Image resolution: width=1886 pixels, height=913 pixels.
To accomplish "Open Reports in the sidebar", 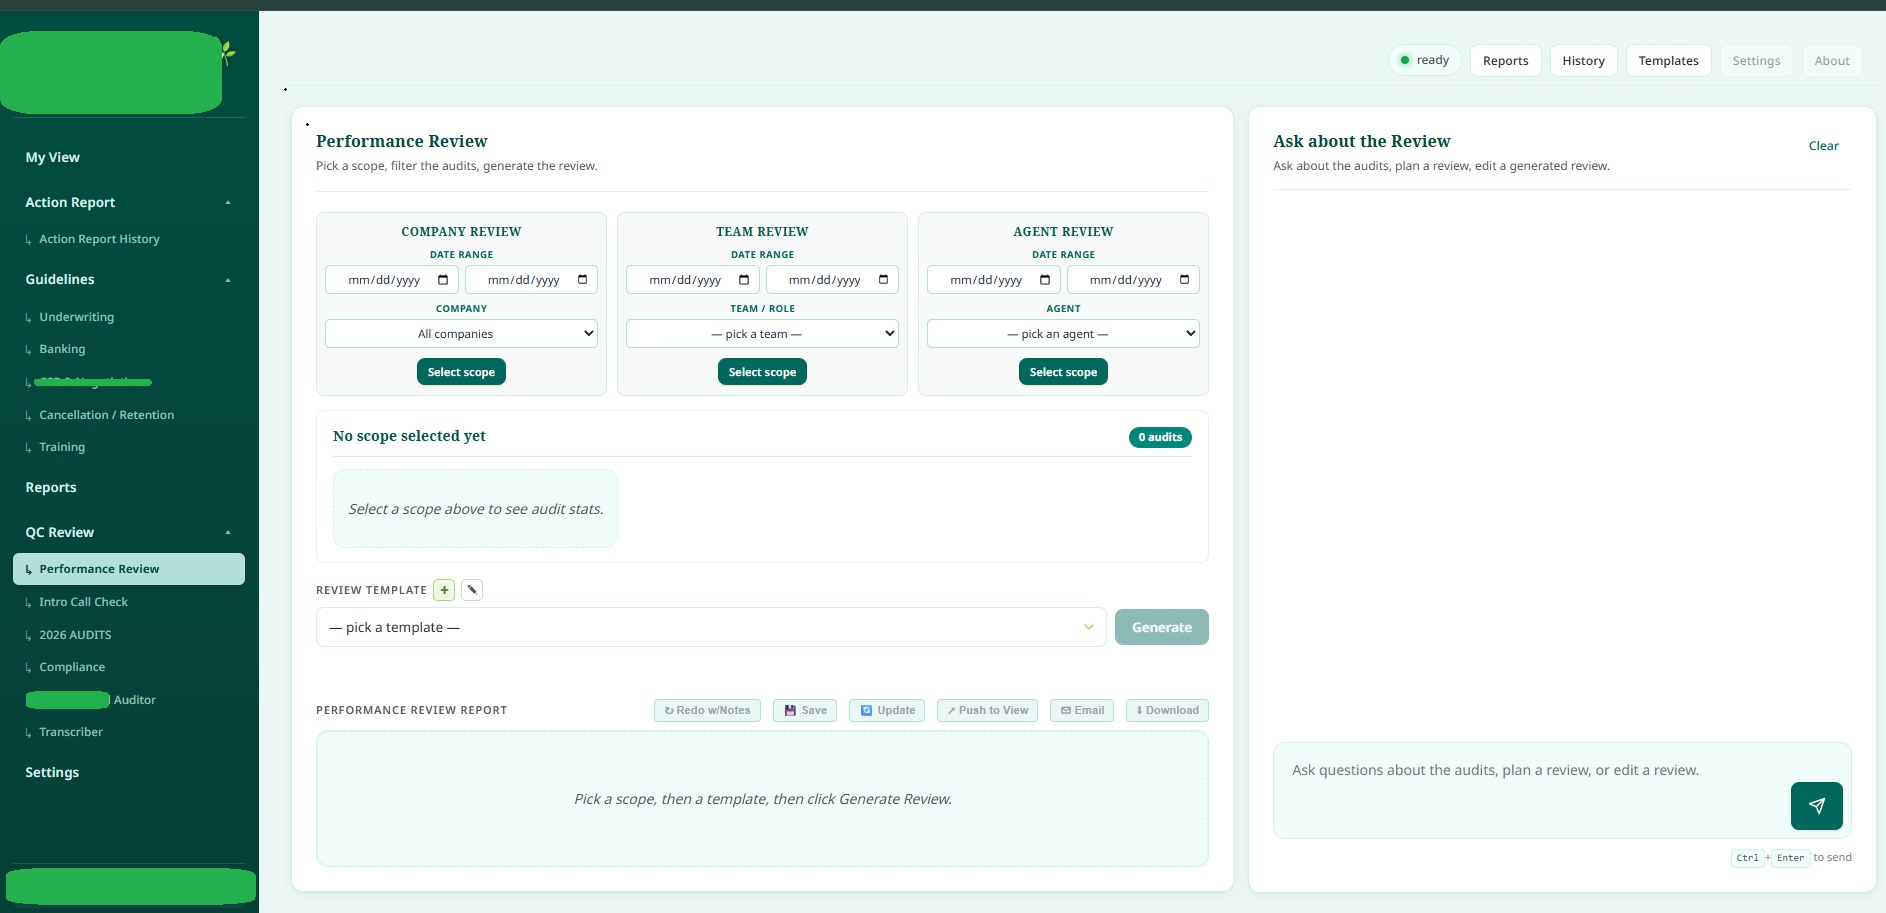I will pyautogui.click(x=51, y=487).
